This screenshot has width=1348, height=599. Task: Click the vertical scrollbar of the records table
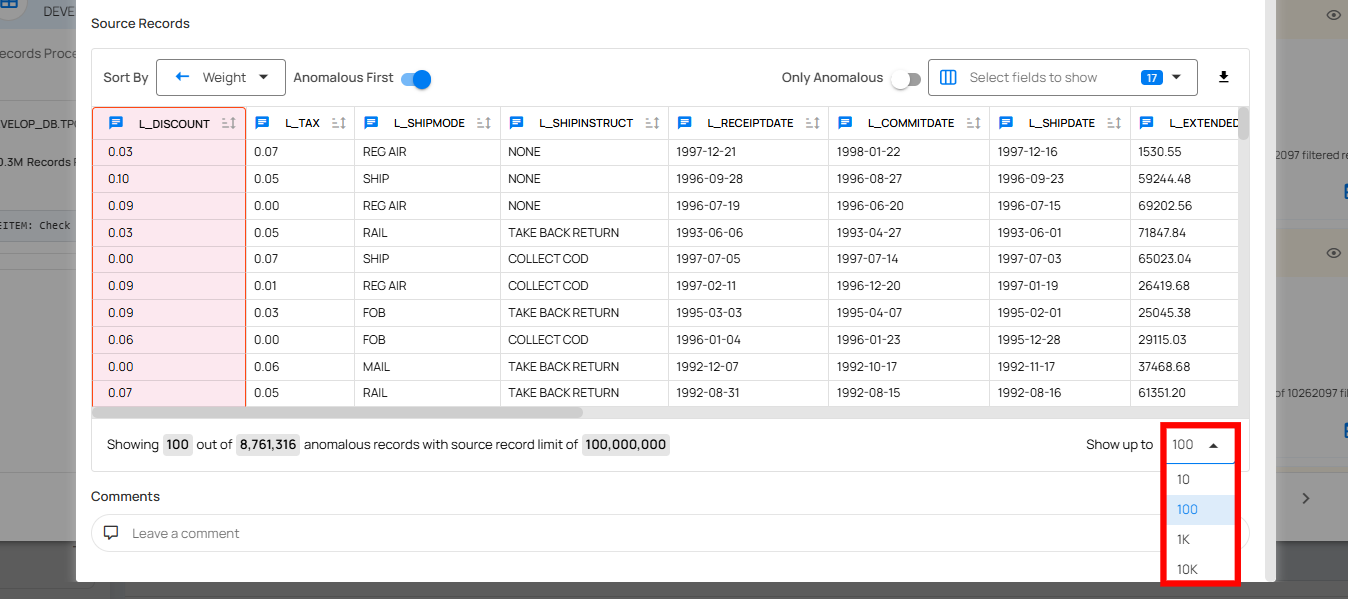click(1243, 123)
